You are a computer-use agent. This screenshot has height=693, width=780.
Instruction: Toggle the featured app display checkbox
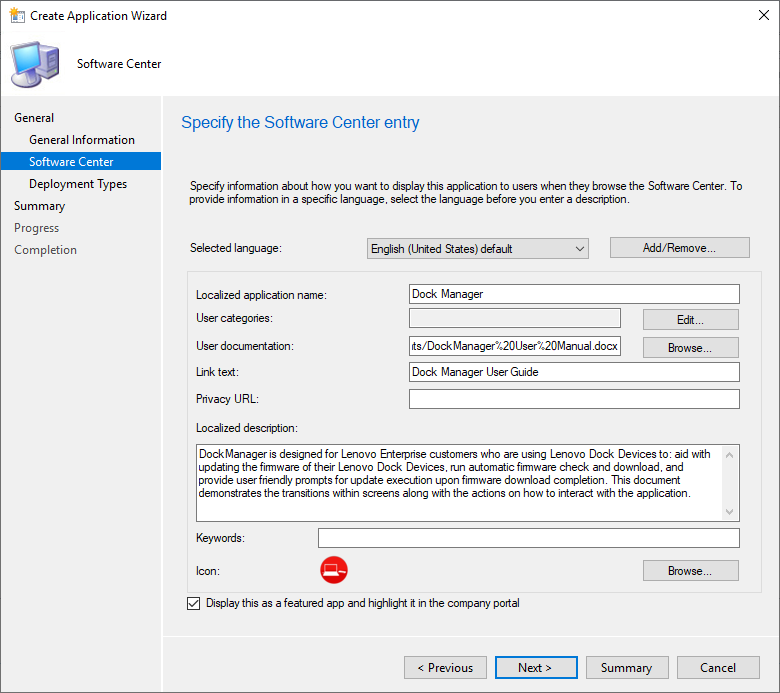tap(194, 603)
